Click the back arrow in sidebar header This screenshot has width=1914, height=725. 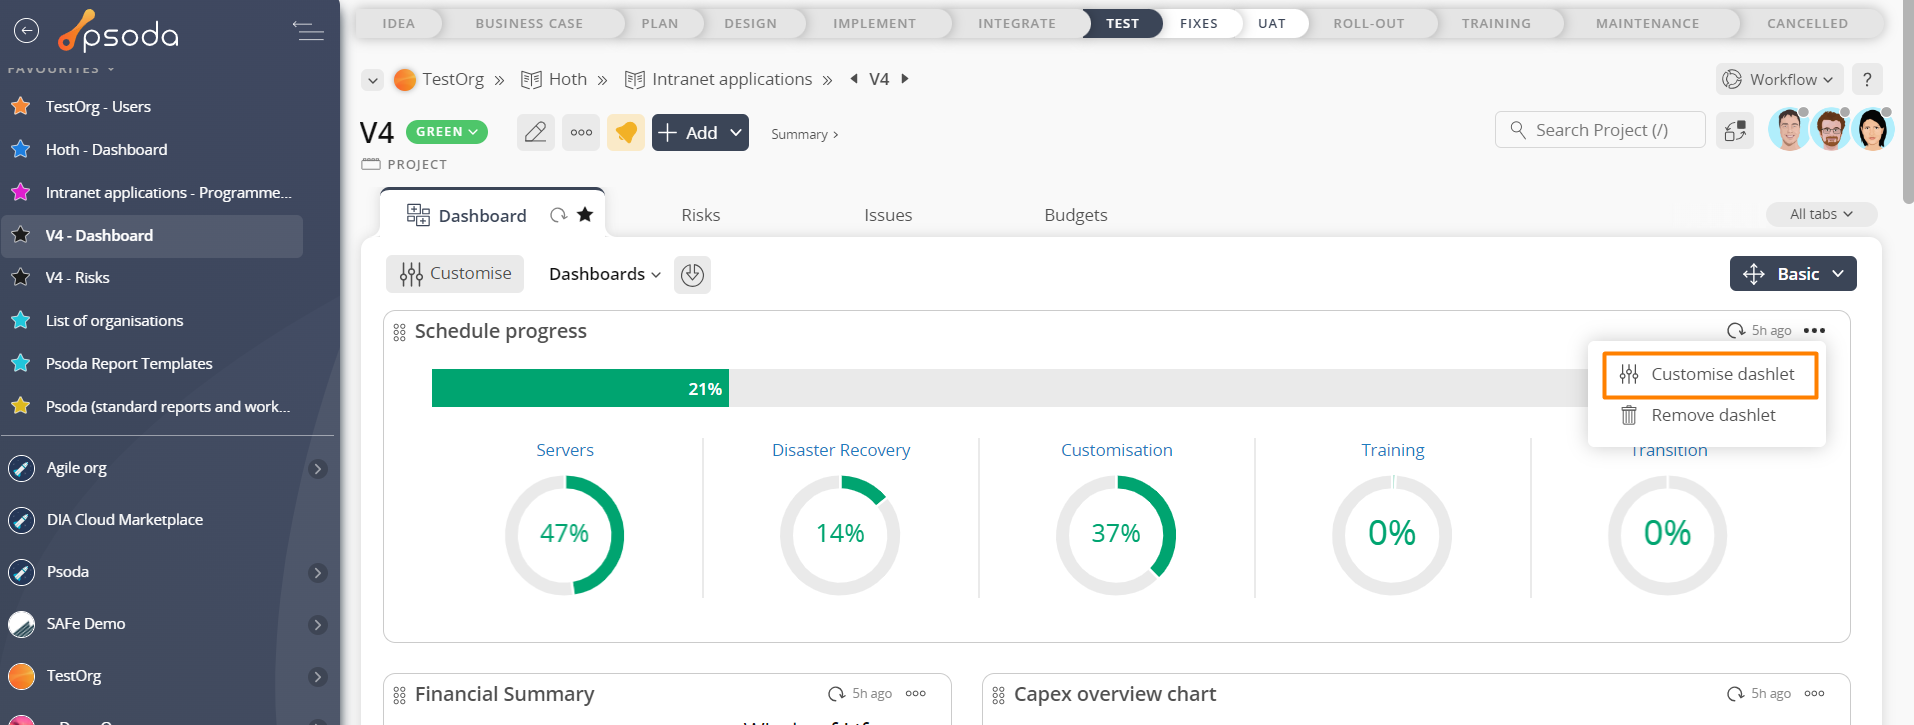[x=27, y=31]
